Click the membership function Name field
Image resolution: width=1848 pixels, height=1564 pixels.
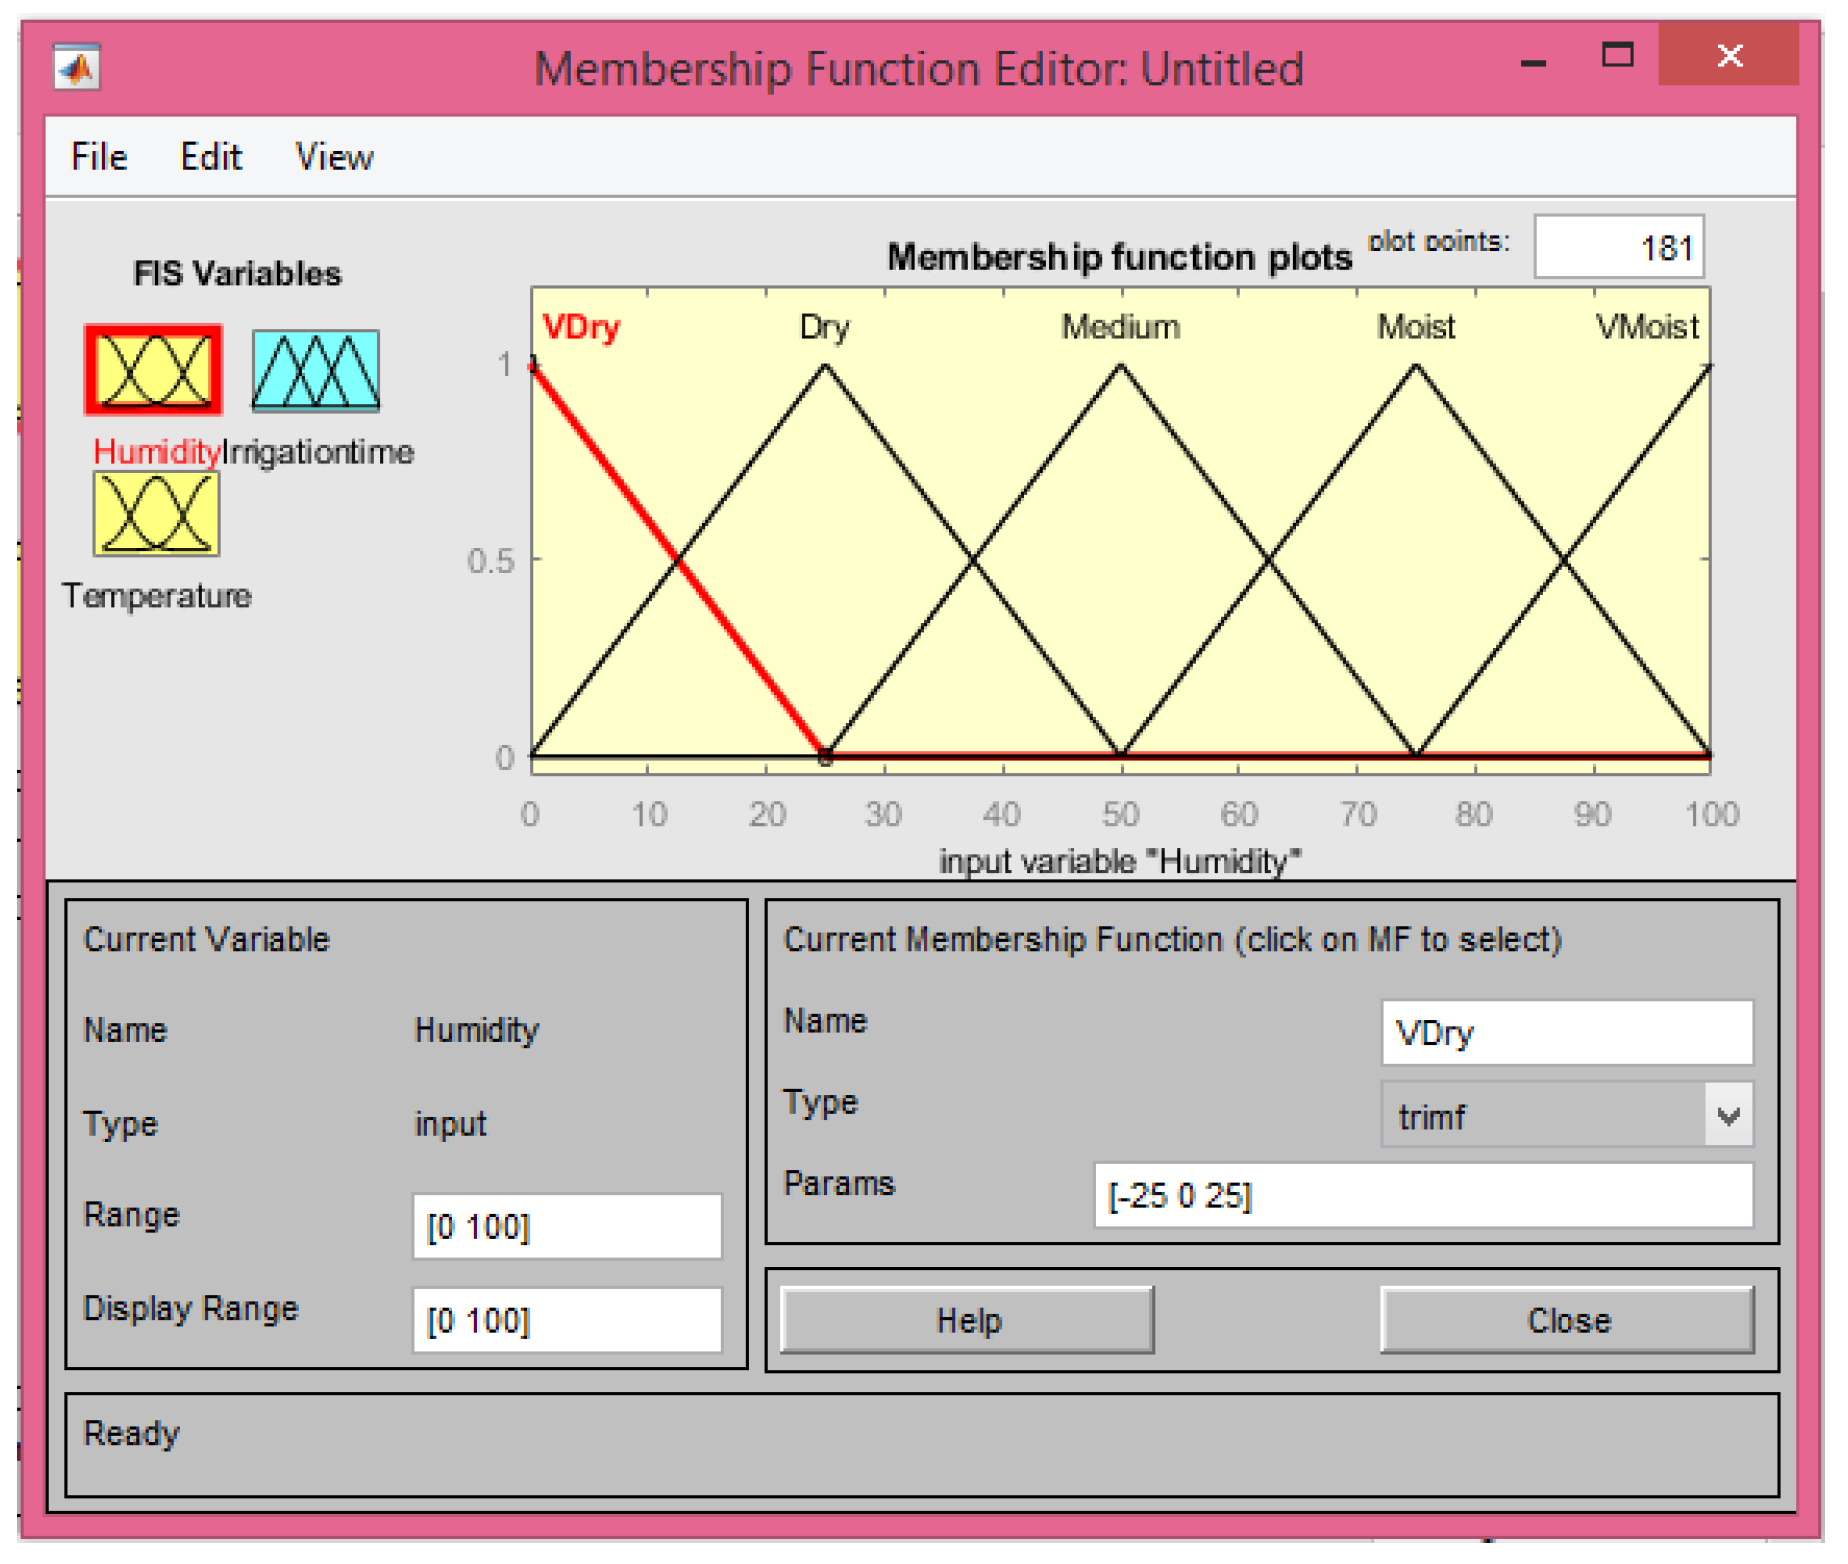click(x=1566, y=1033)
